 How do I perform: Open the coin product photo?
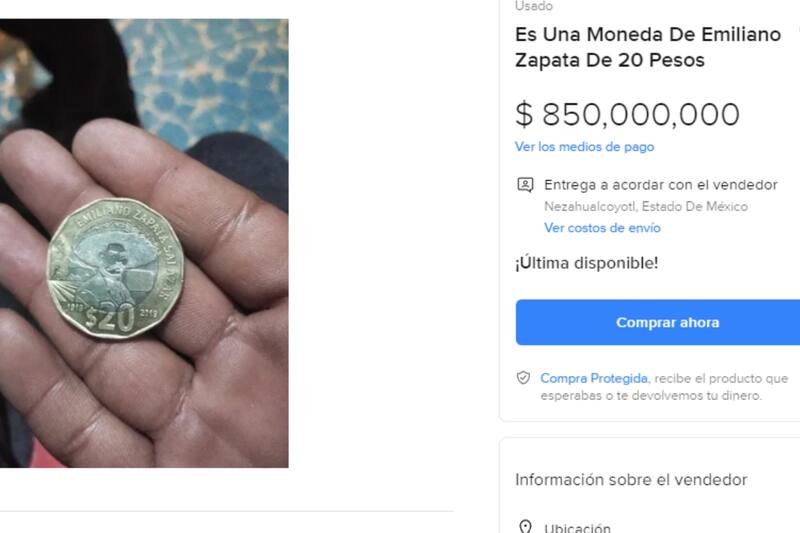144,243
